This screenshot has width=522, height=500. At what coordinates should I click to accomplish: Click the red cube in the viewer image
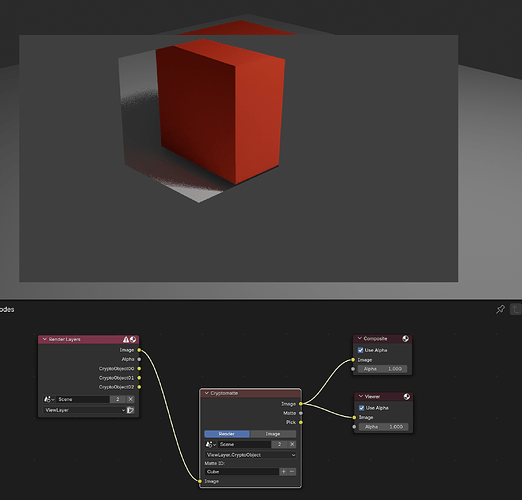[x=220, y=110]
